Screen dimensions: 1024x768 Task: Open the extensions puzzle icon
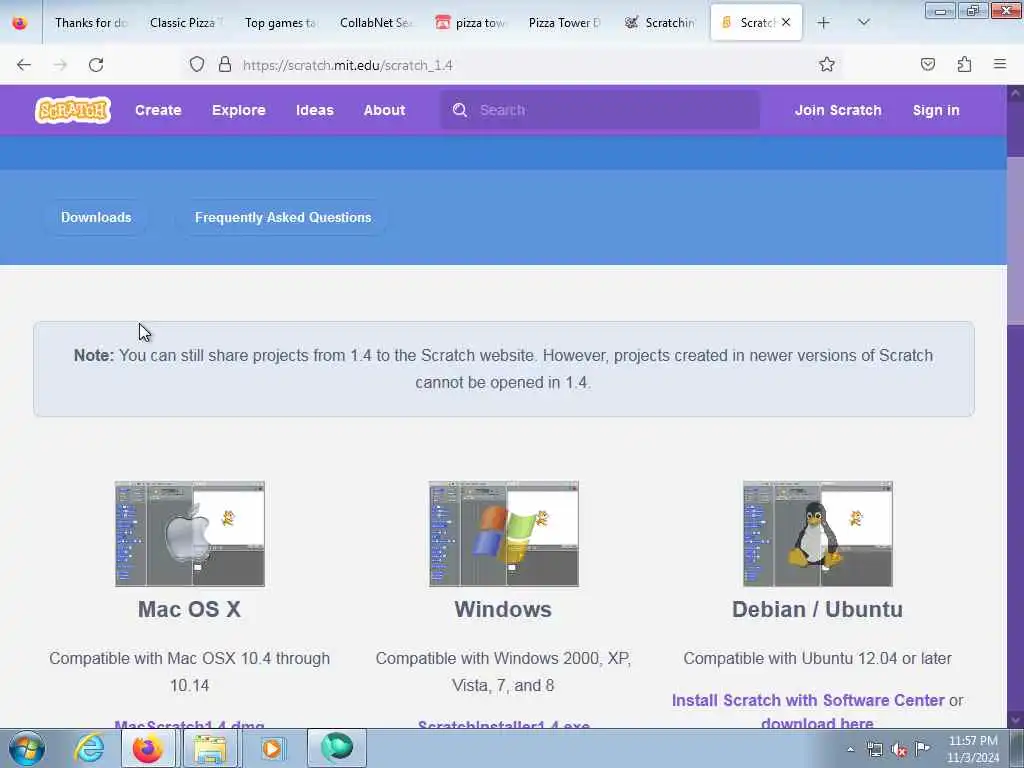[964, 65]
